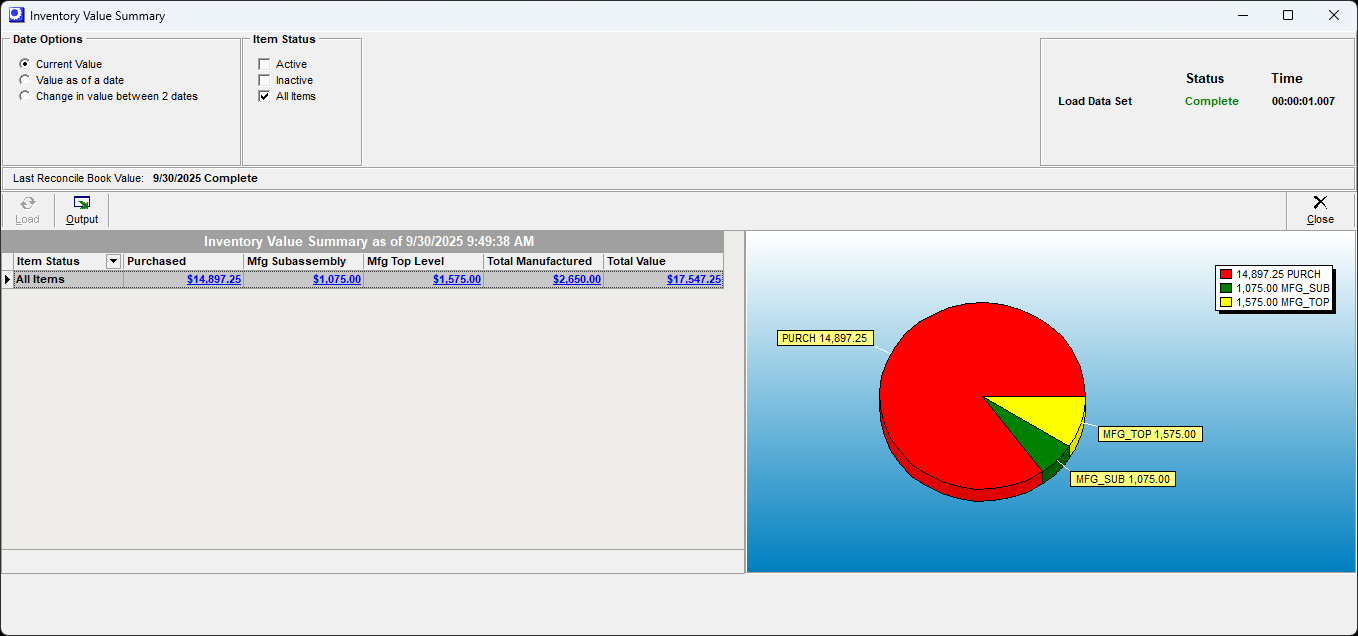Image resolution: width=1358 pixels, height=636 pixels.
Task: Click the $2,650.00 Total Manufactured link
Action: pos(577,279)
